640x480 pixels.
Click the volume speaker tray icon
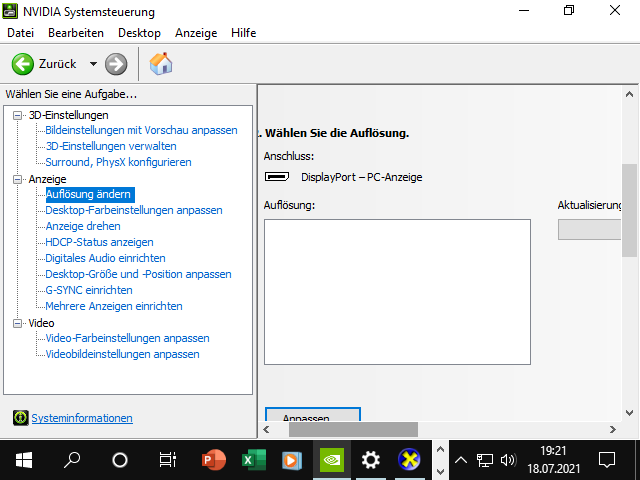tap(509, 460)
